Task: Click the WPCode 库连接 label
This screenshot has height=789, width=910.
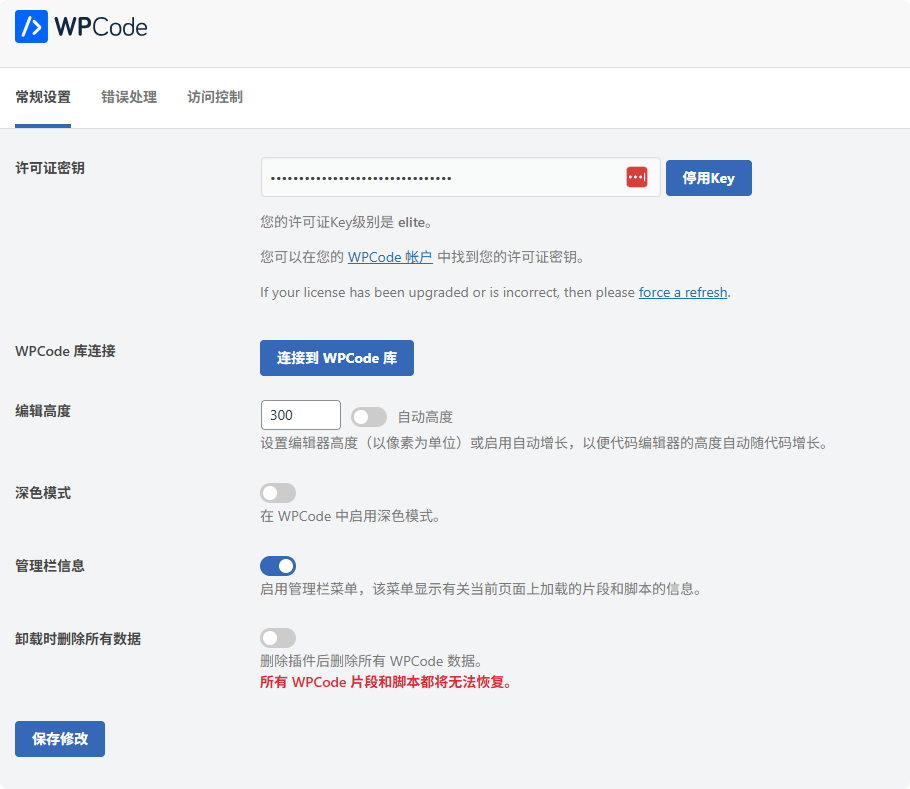Action: 65,351
